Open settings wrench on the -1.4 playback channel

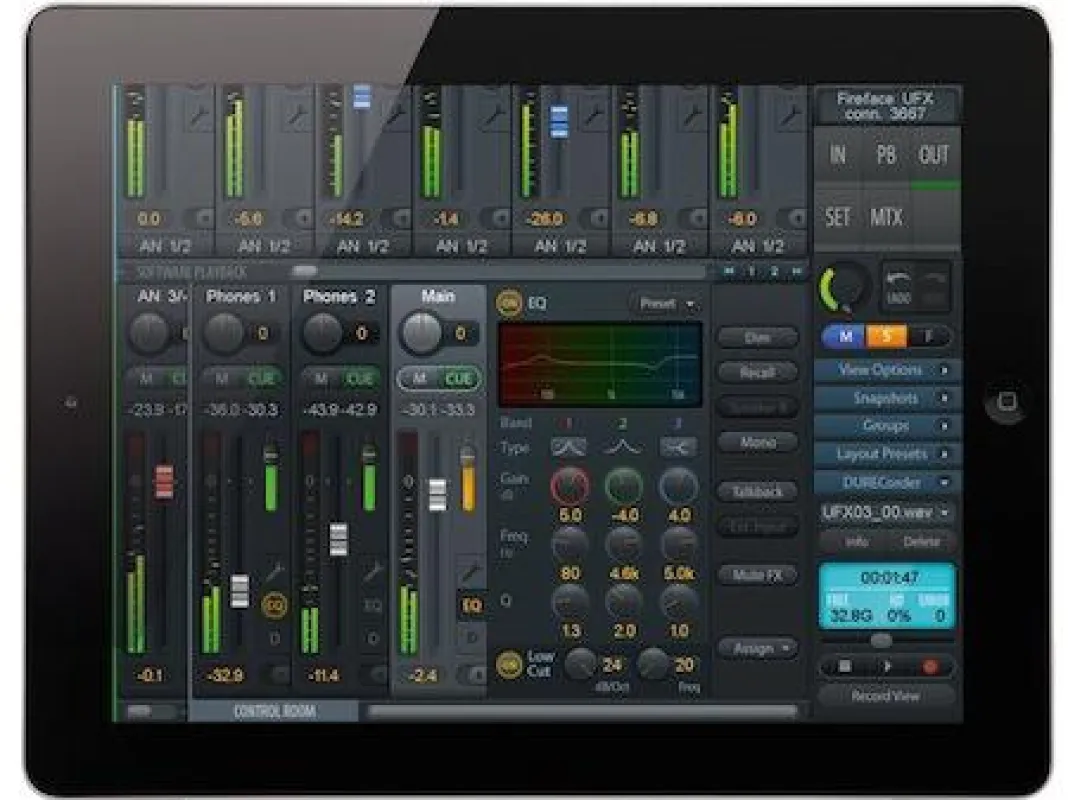(x=494, y=113)
